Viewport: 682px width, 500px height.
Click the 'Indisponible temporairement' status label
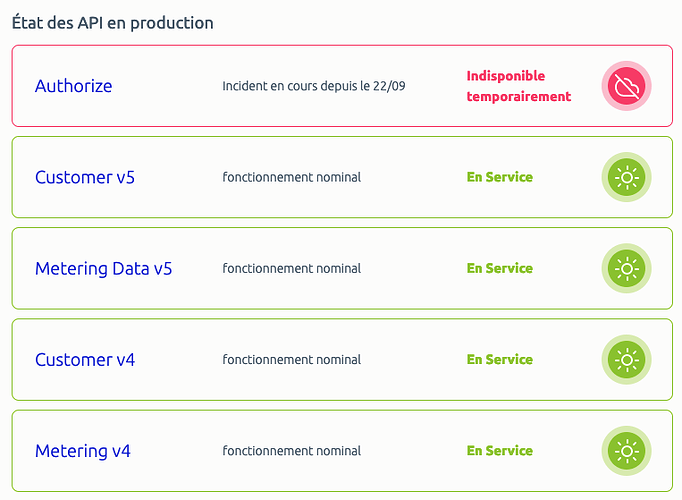[x=518, y=86]
